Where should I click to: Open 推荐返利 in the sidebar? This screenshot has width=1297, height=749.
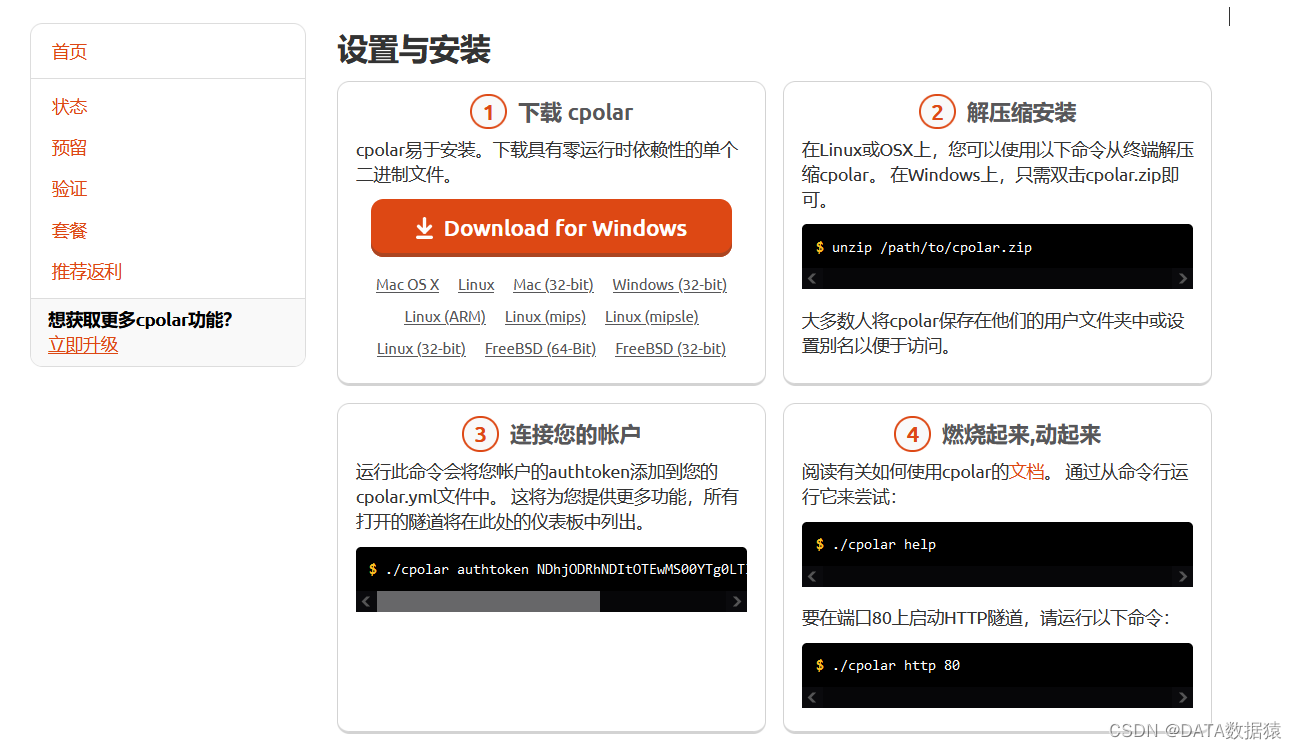[87, 272]
